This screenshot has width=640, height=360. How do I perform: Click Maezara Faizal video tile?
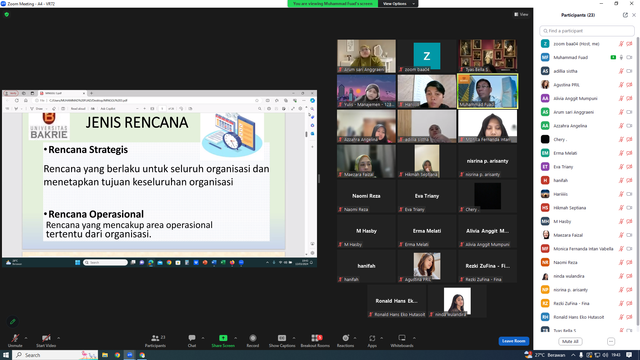(367, 161)
